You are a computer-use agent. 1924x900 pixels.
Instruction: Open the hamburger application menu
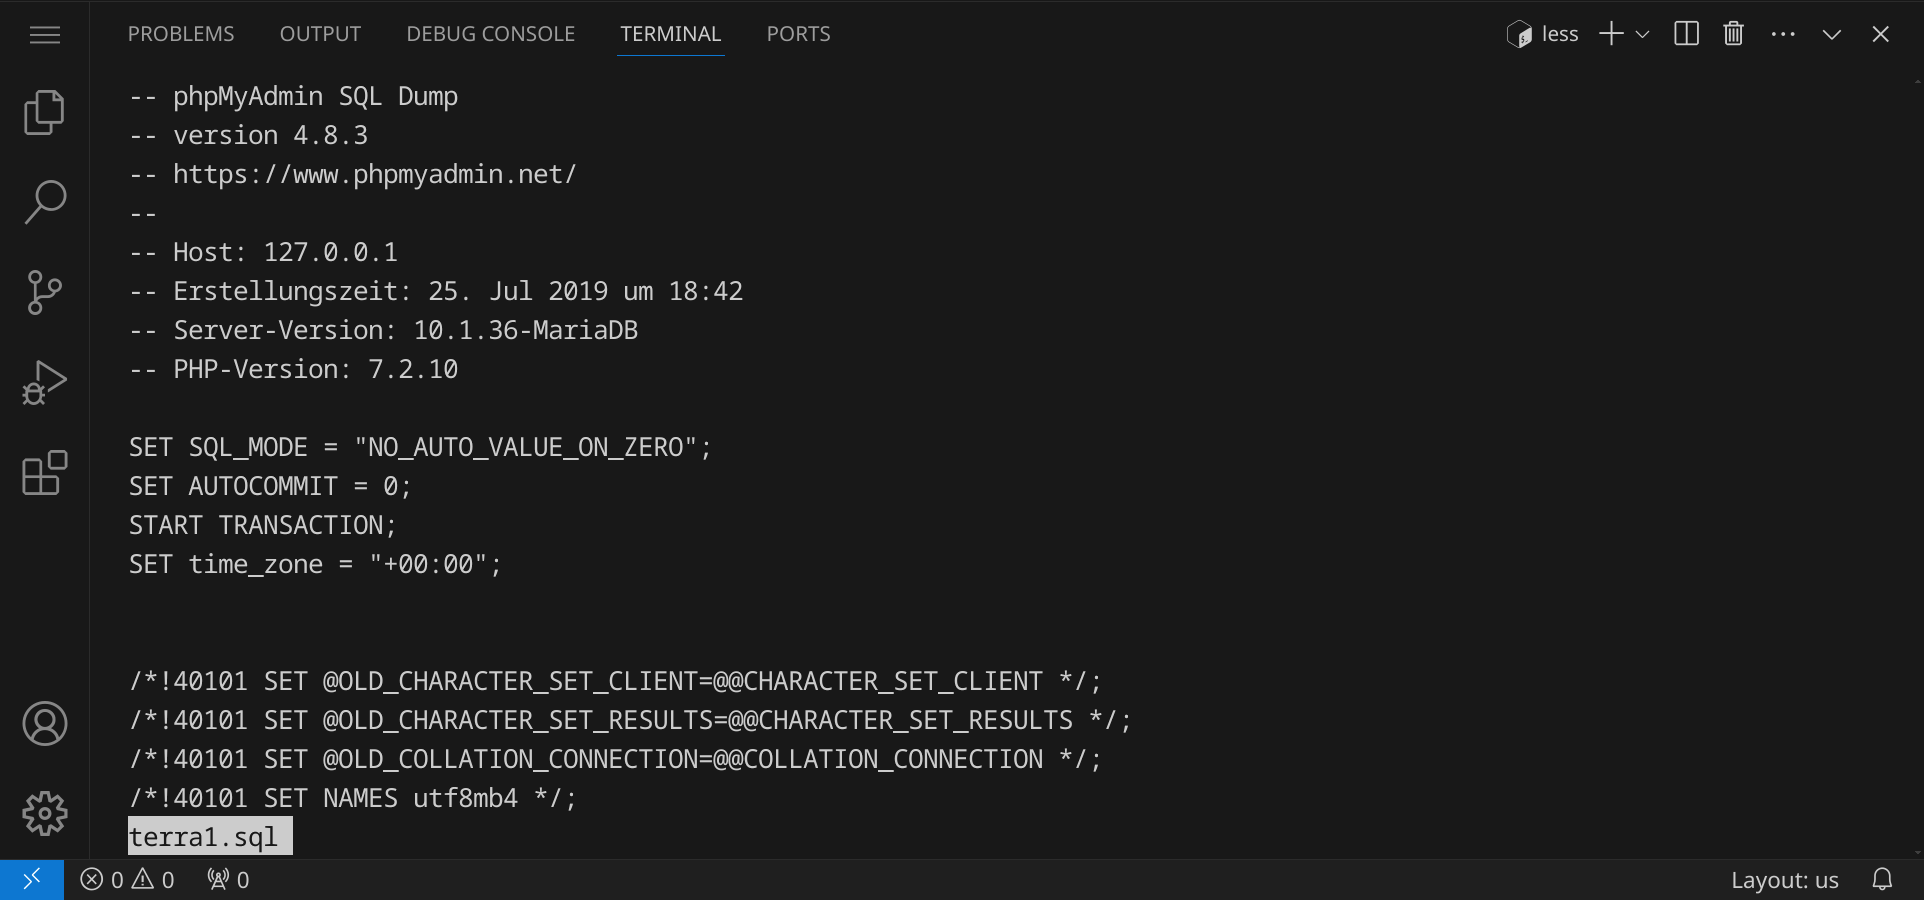coord(44,35)
